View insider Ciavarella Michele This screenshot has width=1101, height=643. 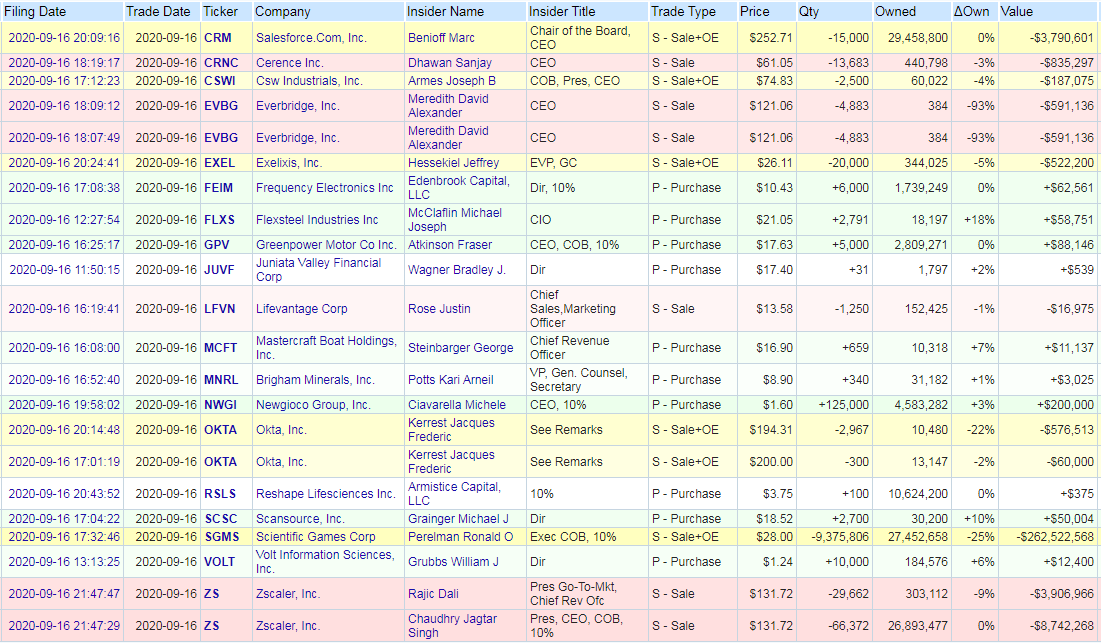(x=456, y=405)
